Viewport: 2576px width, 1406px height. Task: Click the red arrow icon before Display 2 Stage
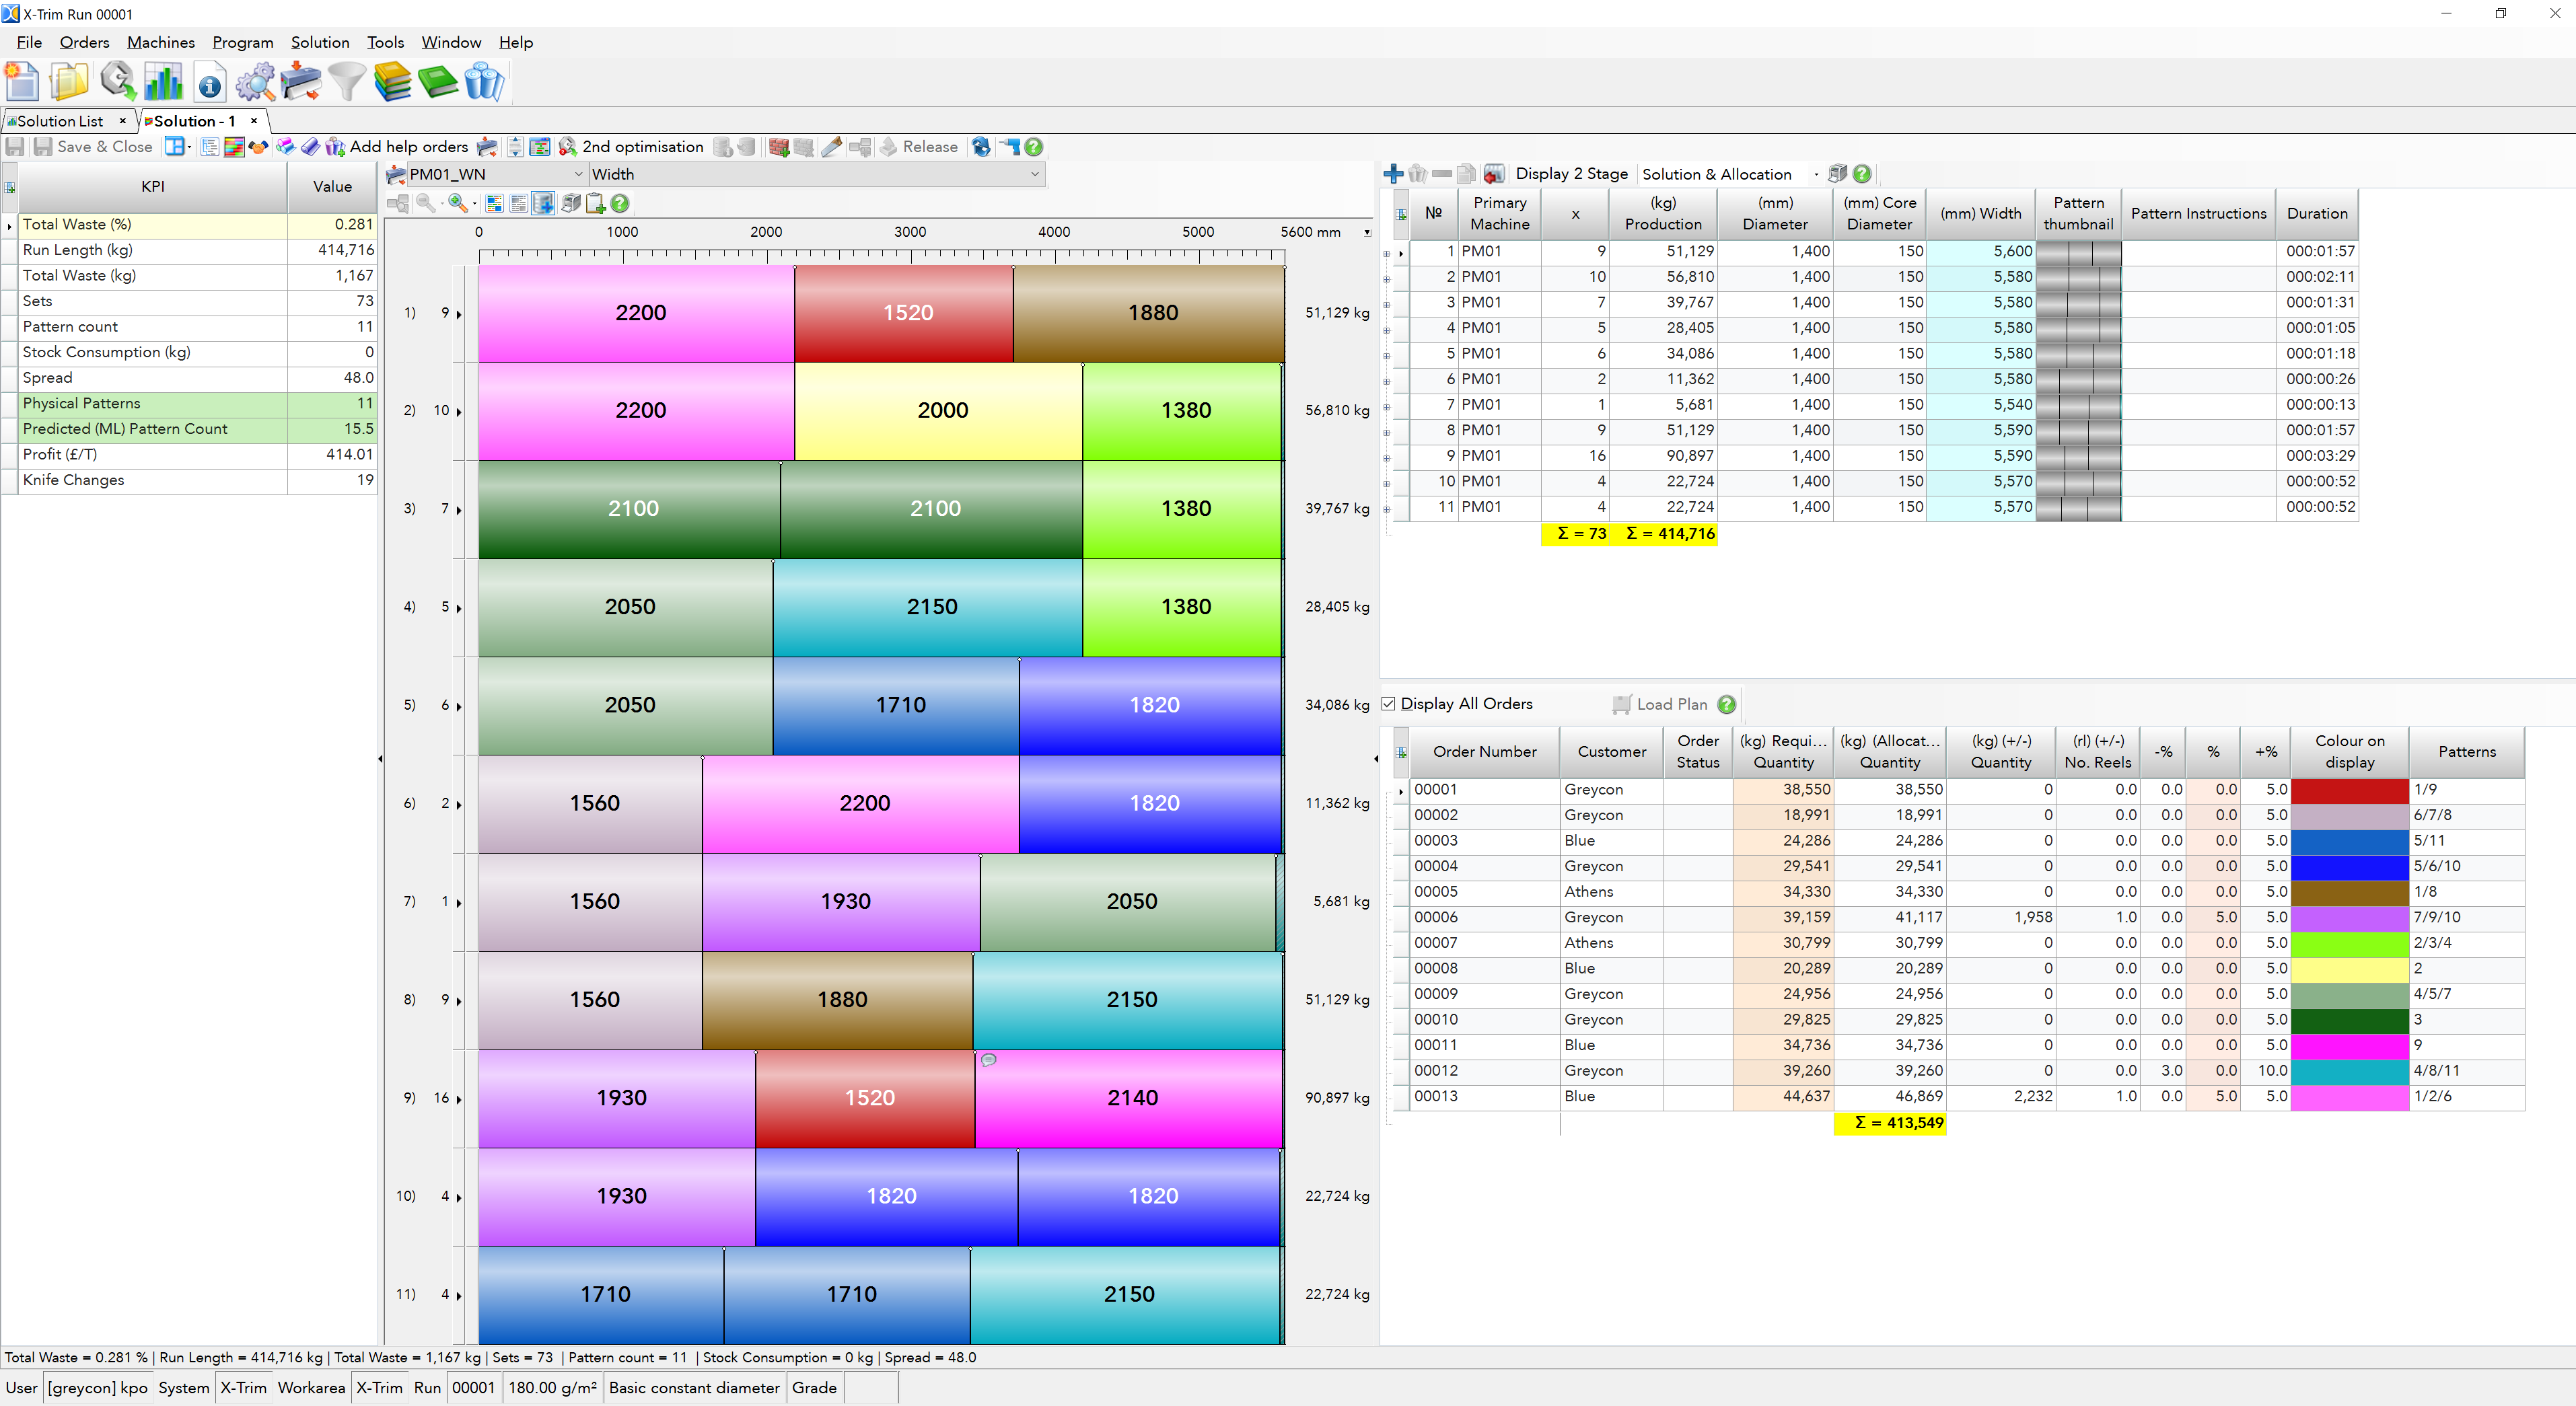(x=1494, y=173)
